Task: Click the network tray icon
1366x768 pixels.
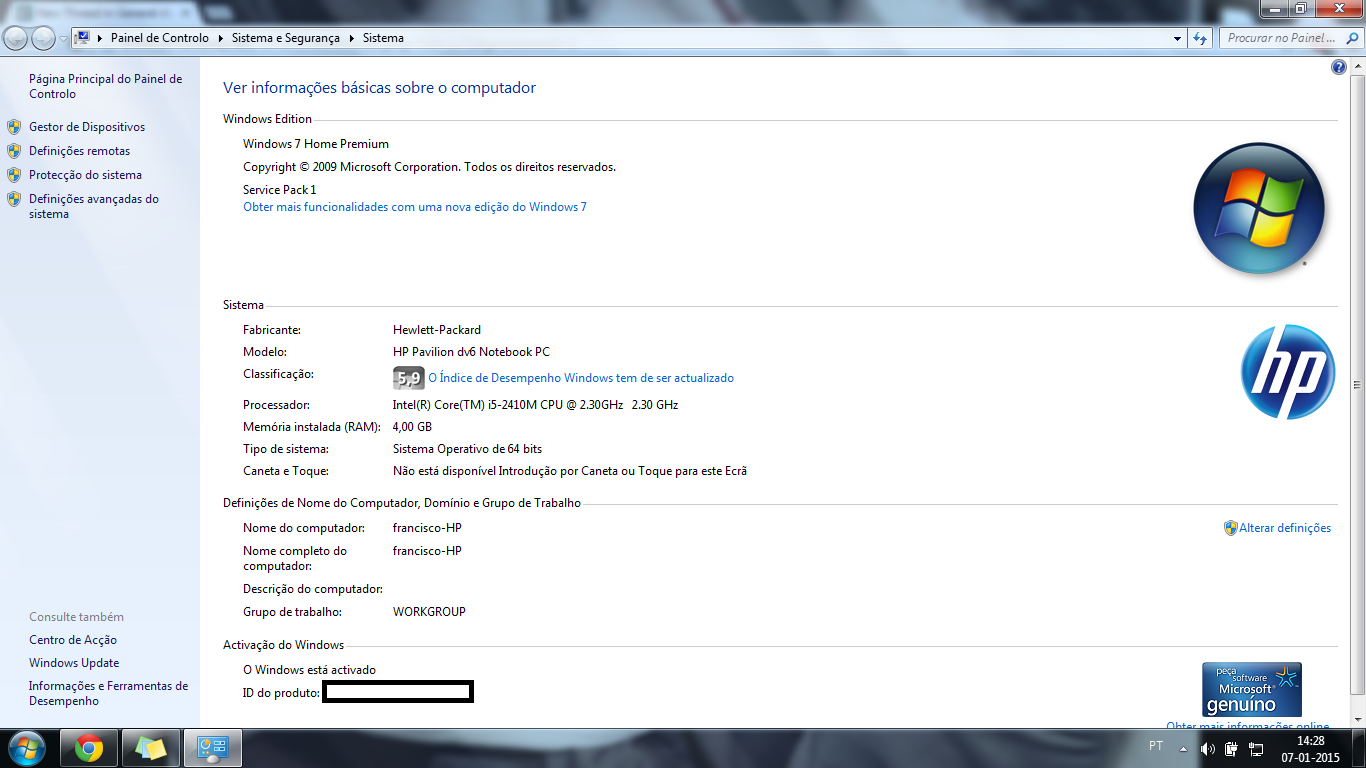Action: point(1256,748)
